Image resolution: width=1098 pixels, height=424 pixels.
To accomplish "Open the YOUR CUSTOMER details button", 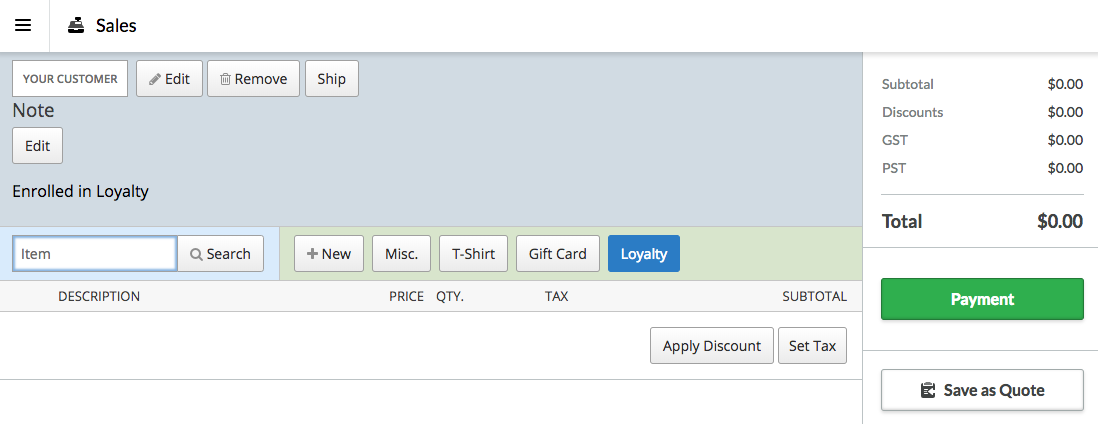I will click(x=70, y=79).
